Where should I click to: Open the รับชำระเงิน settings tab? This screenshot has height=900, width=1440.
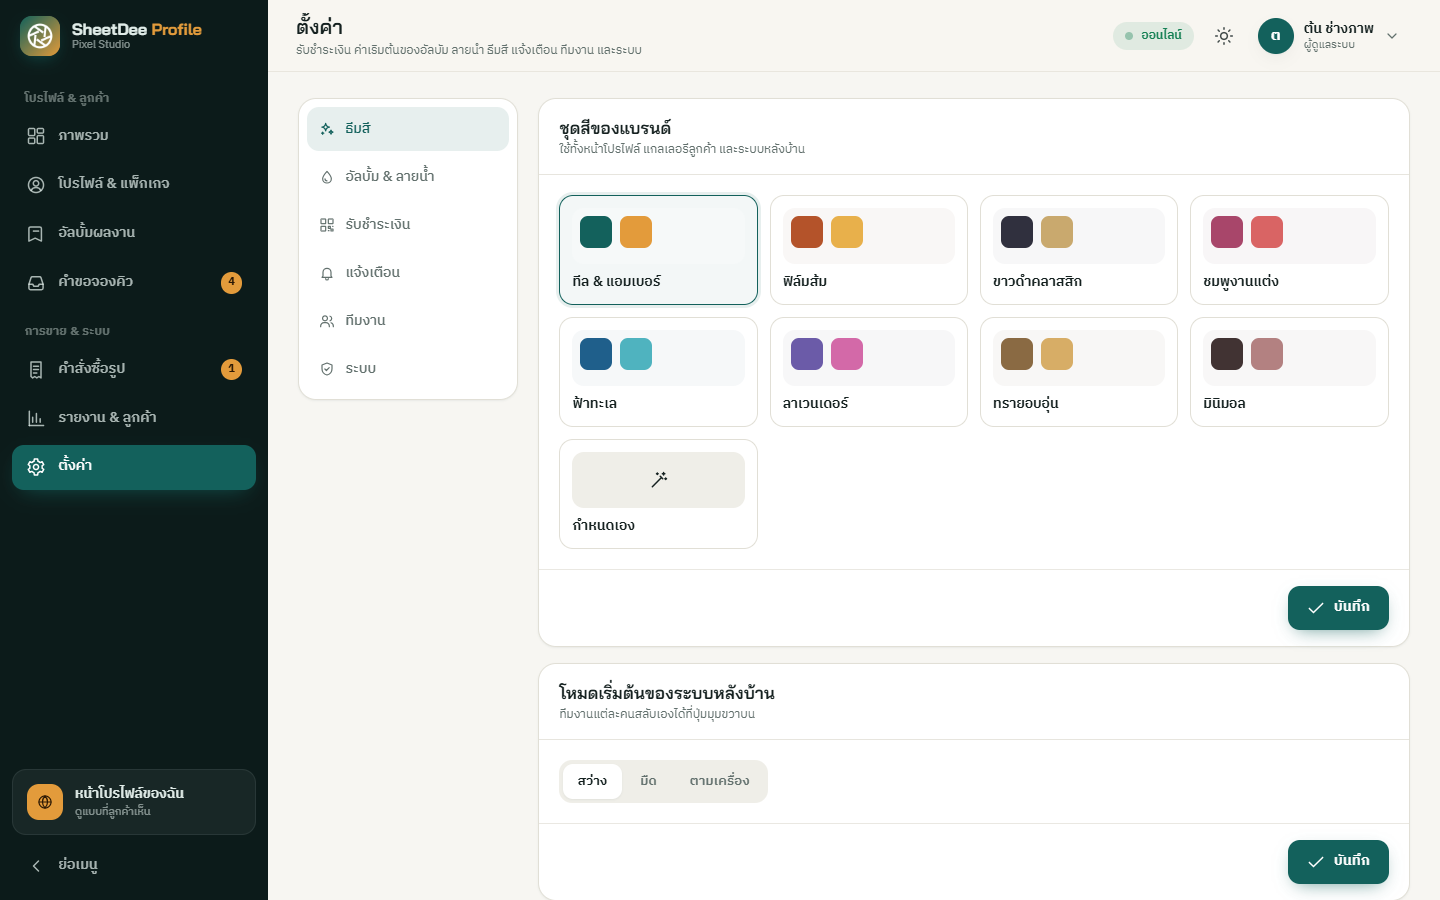[408, 225]
